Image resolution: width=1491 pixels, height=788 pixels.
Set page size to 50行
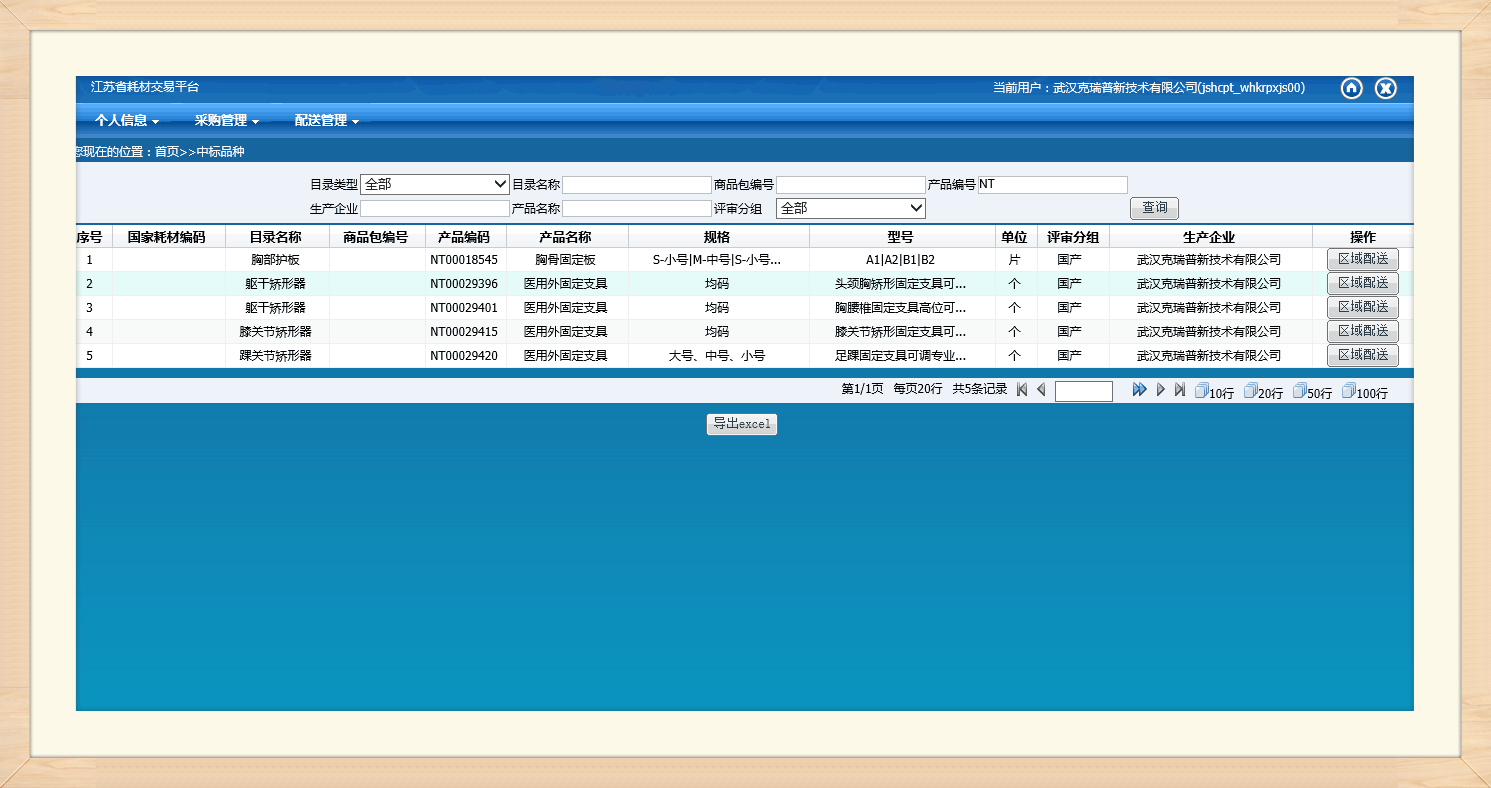pos(1312,392)
